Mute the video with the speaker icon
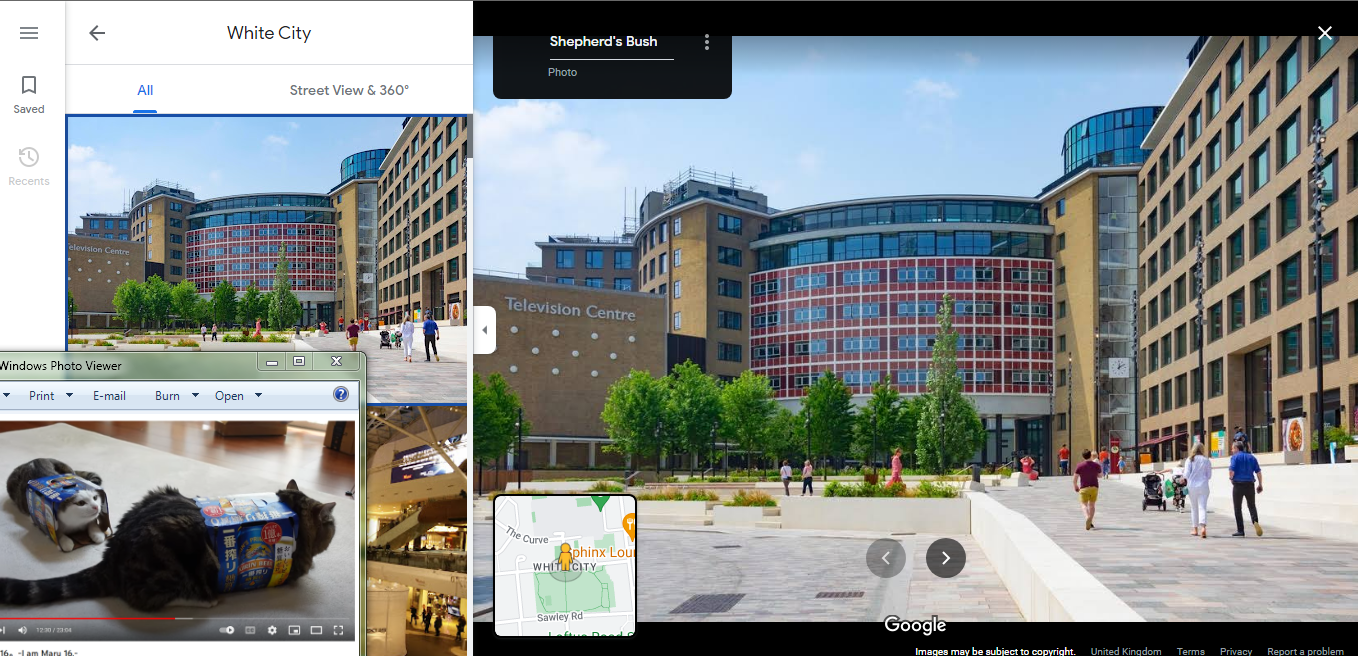1358x656 pixels. [x=22, y=630]
